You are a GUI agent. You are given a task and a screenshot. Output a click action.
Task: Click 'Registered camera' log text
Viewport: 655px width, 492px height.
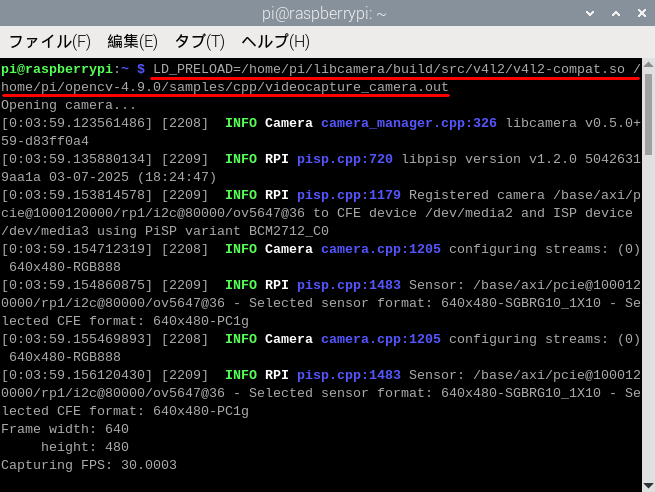coord(477,195)
